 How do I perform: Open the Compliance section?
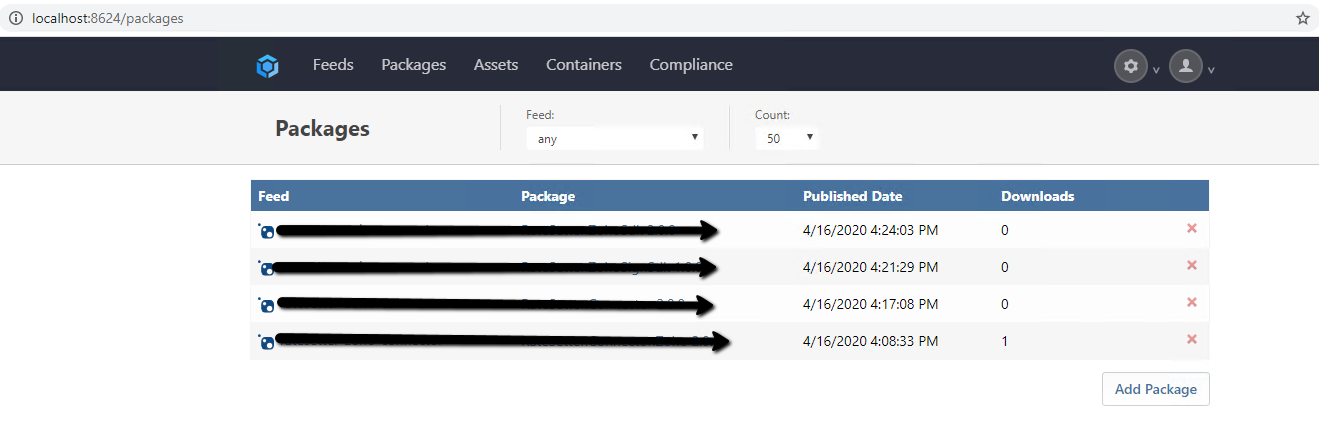click(x=691, y=65)
